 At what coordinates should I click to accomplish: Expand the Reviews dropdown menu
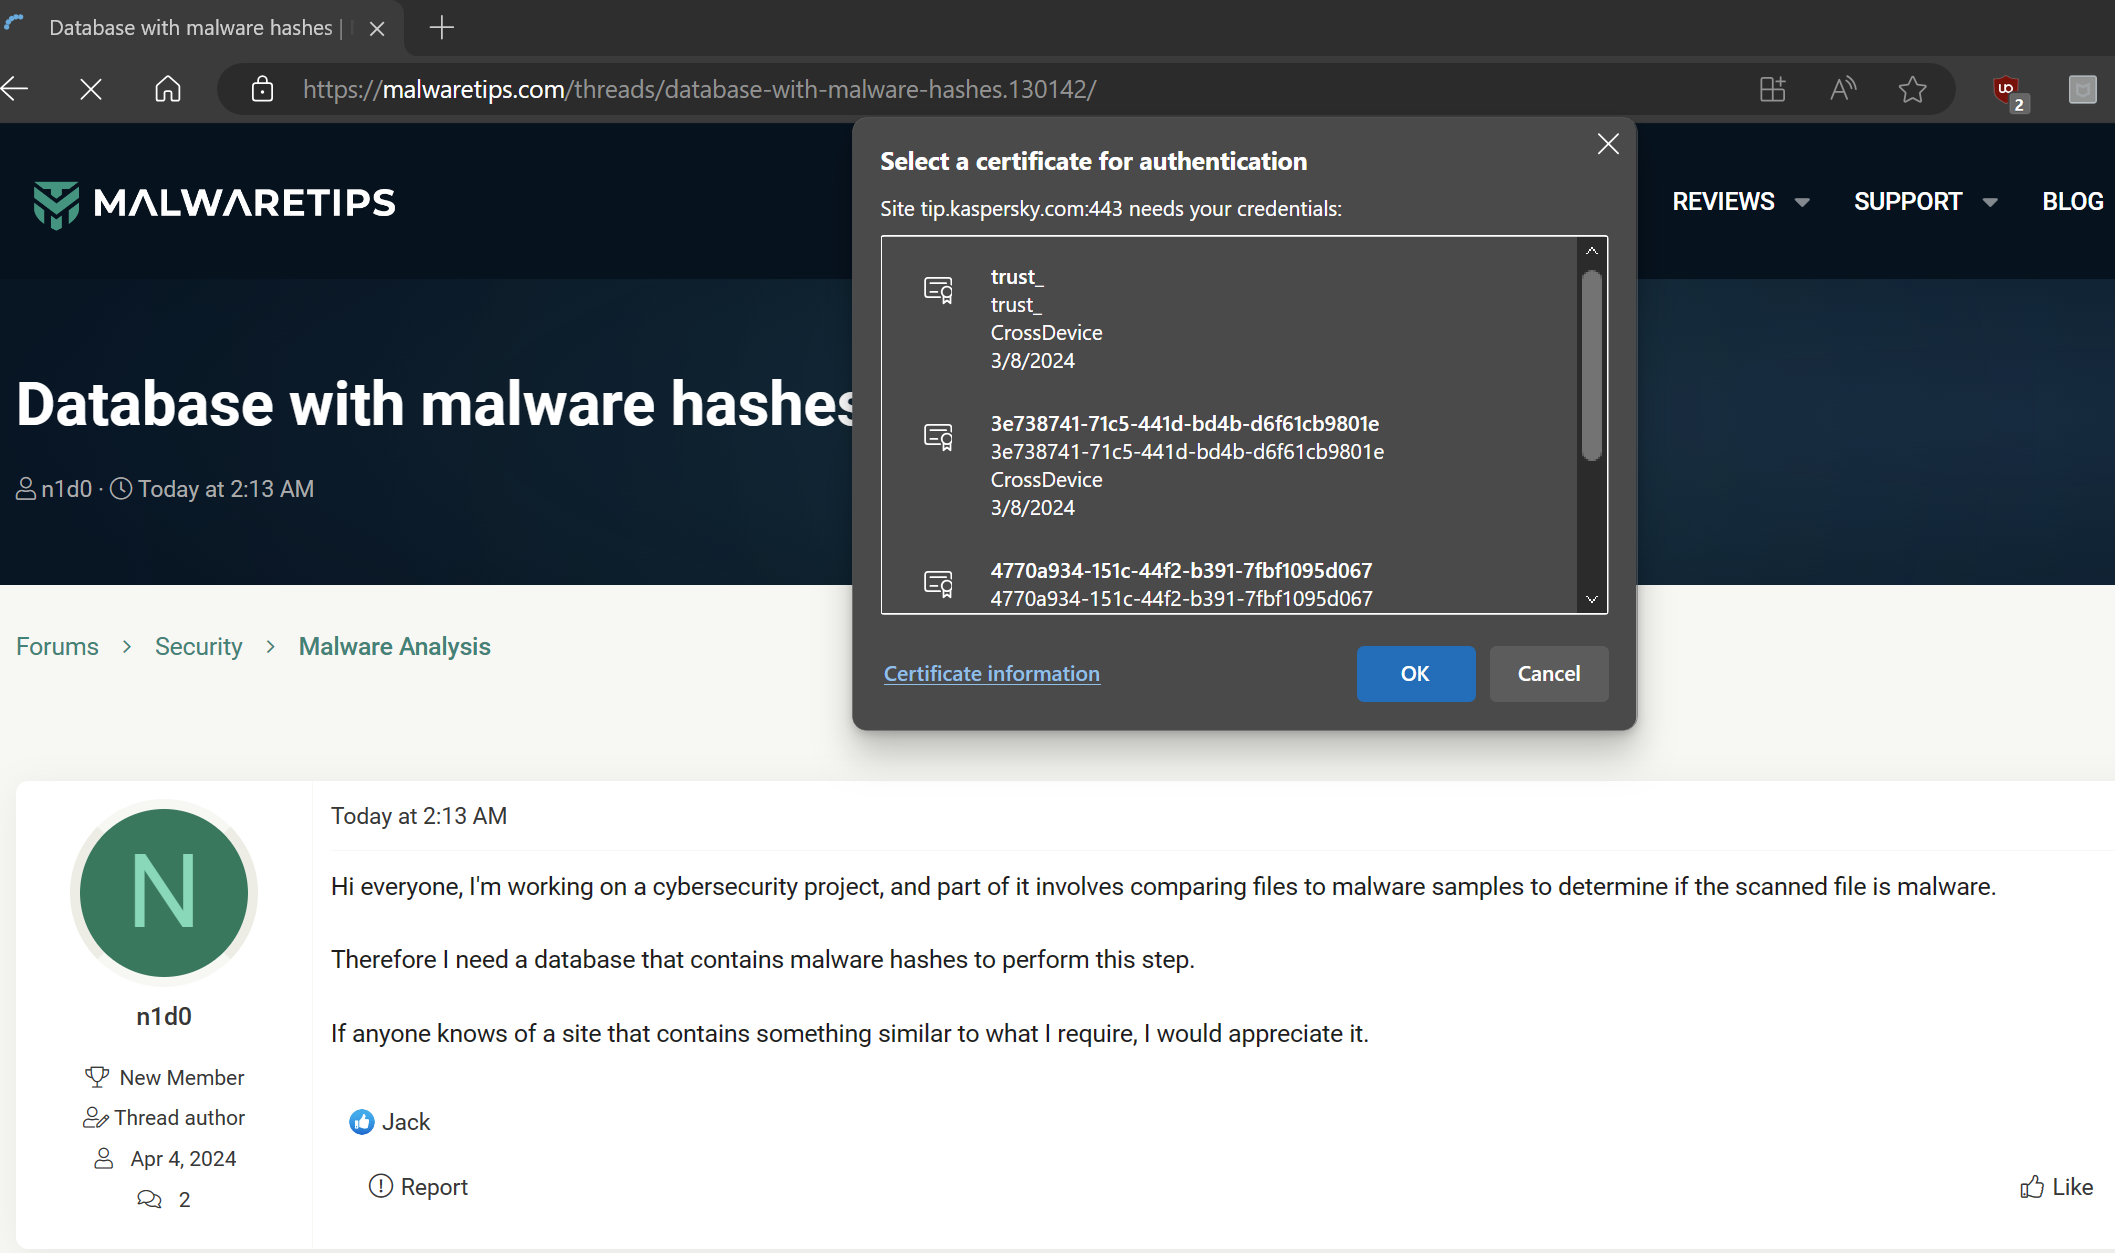tap(1740, 202)
